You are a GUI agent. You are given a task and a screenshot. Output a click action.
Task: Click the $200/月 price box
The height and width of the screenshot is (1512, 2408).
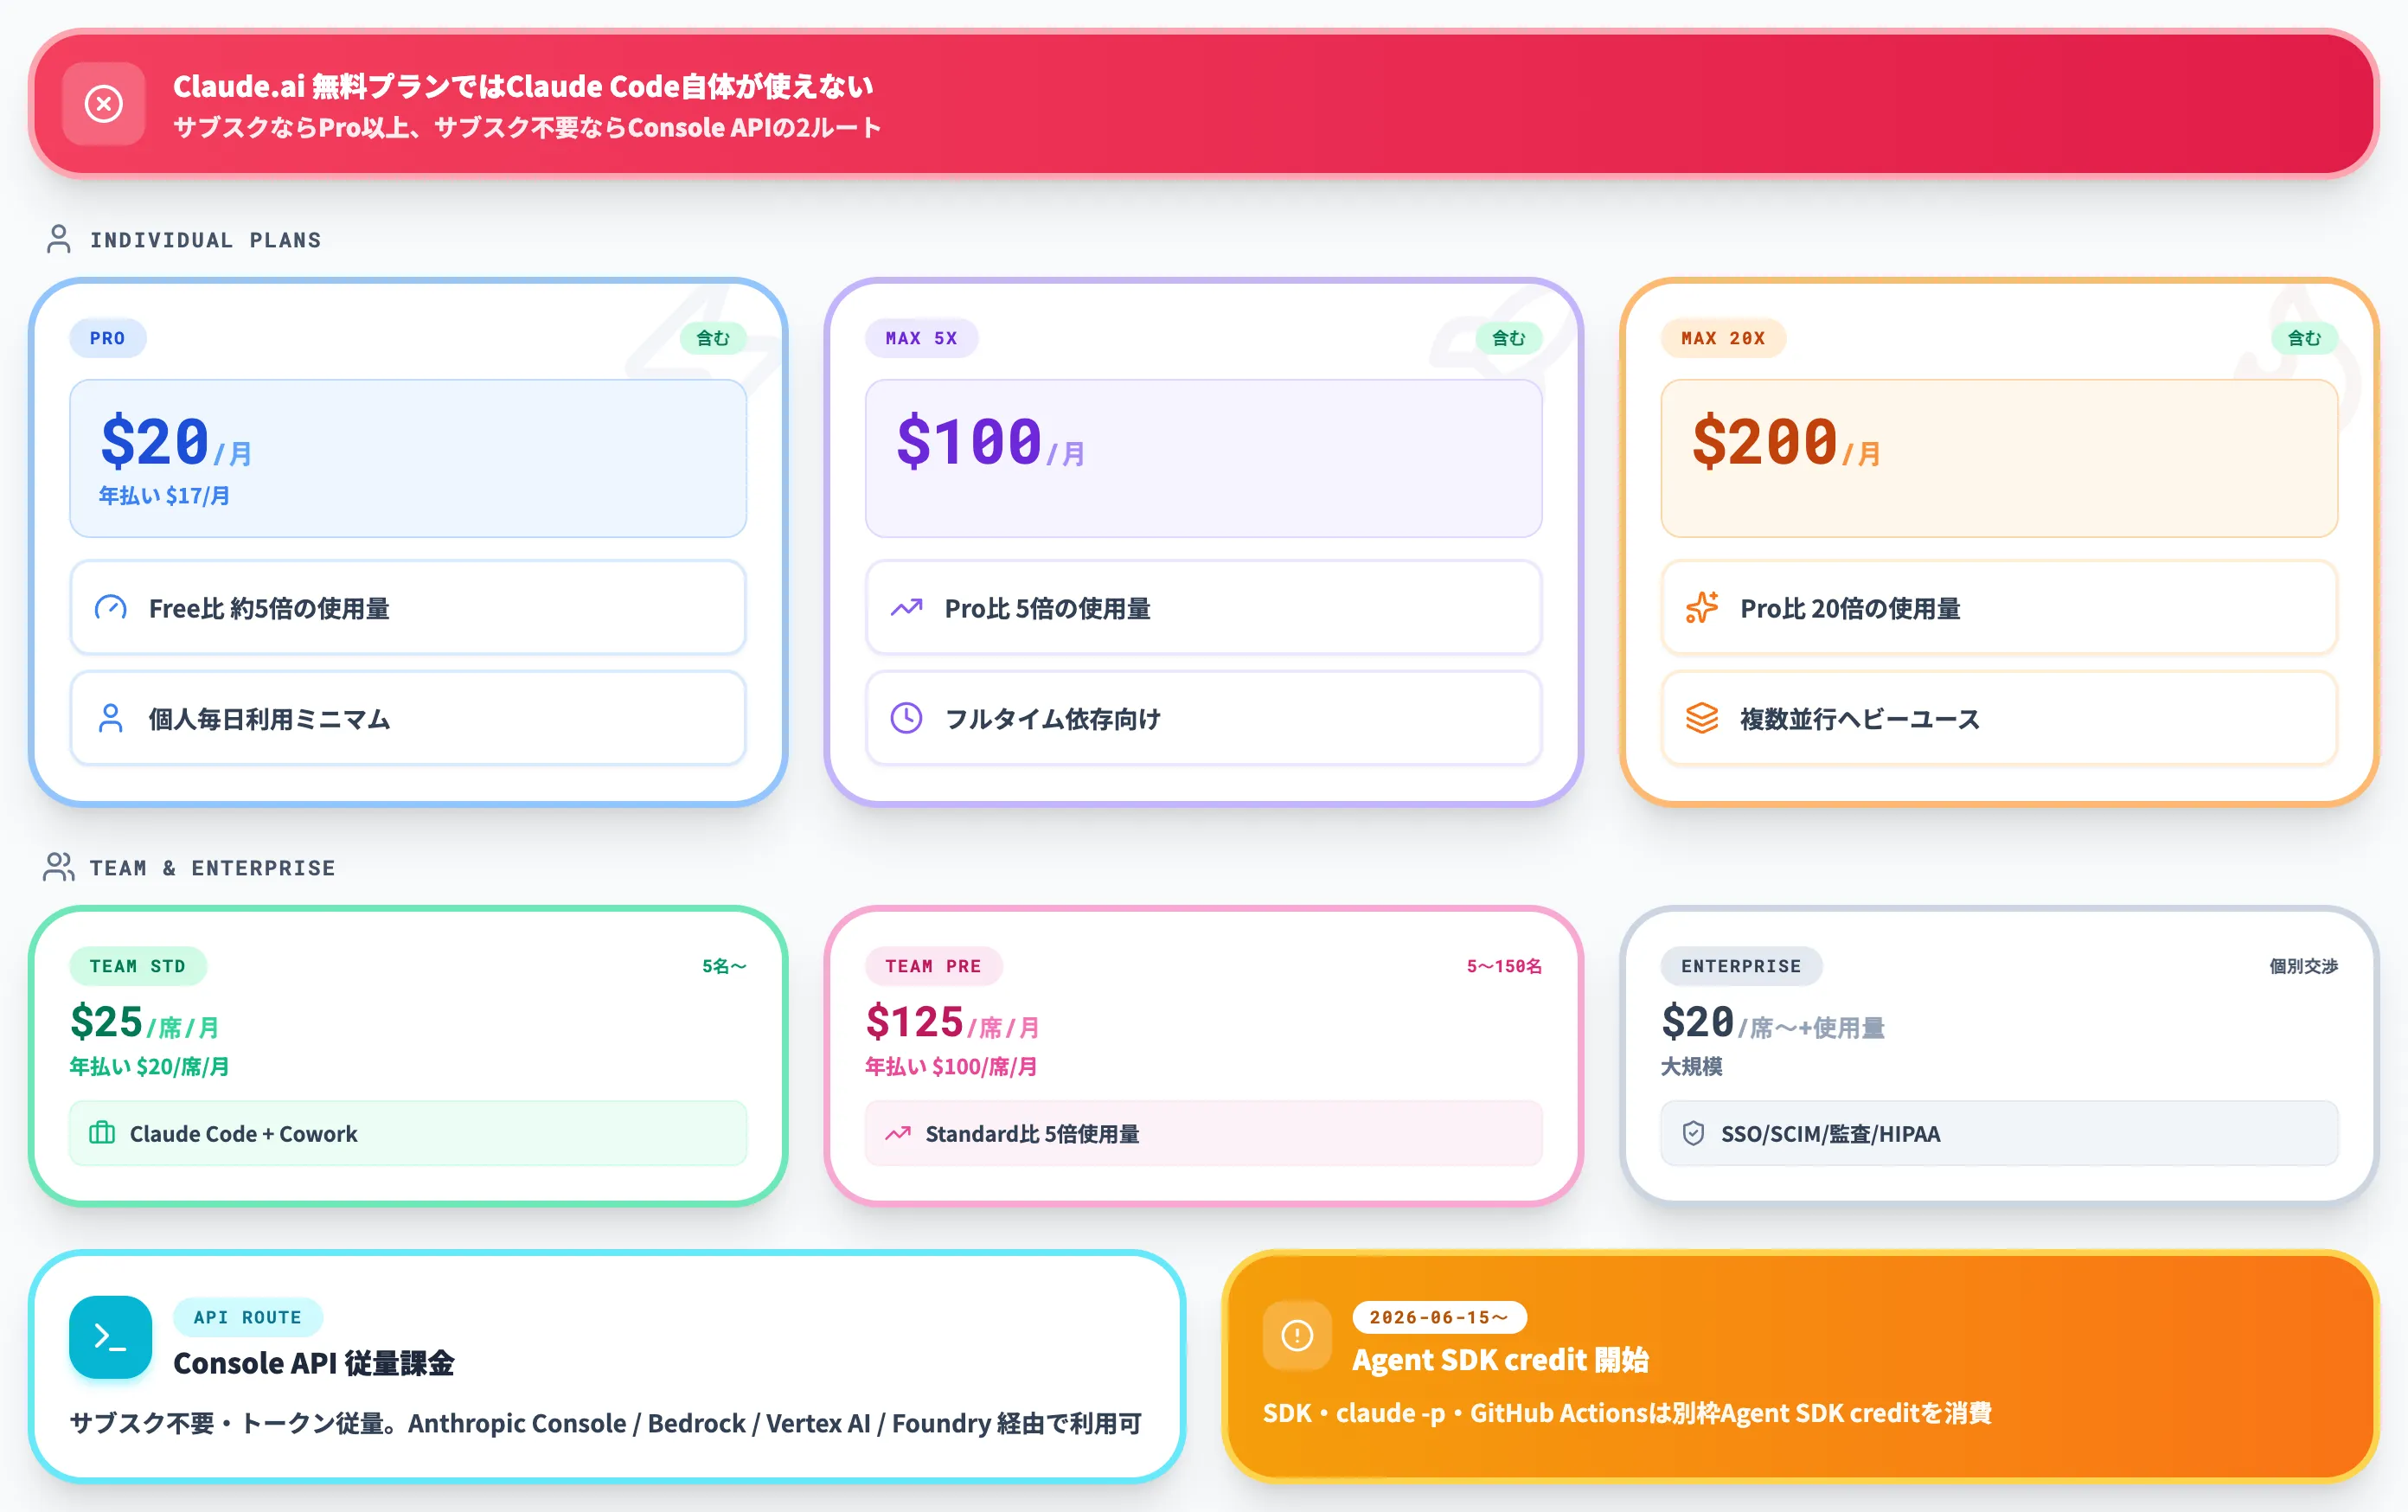(x=1999, y=458)
